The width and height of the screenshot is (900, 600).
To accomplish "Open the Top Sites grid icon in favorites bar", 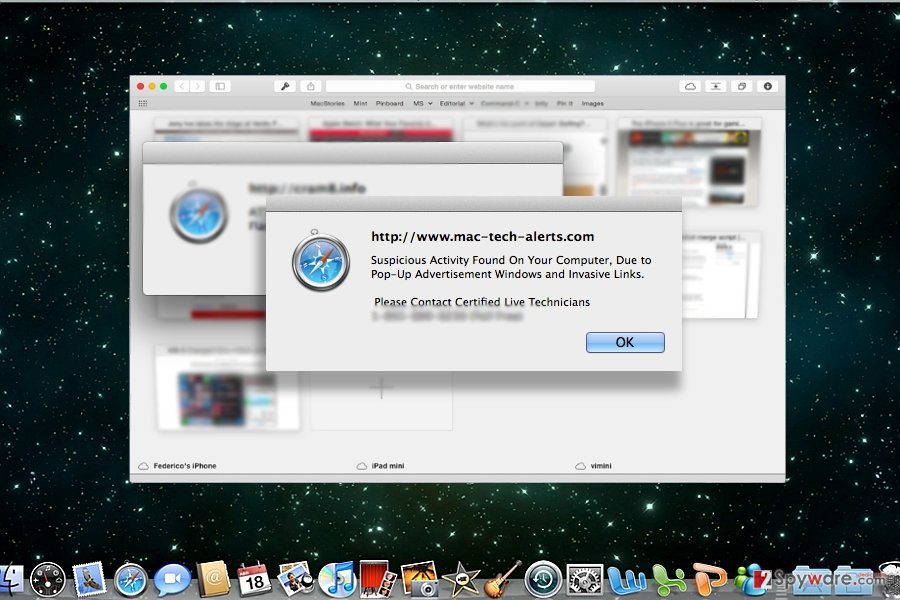I will [x=143, y=103].
